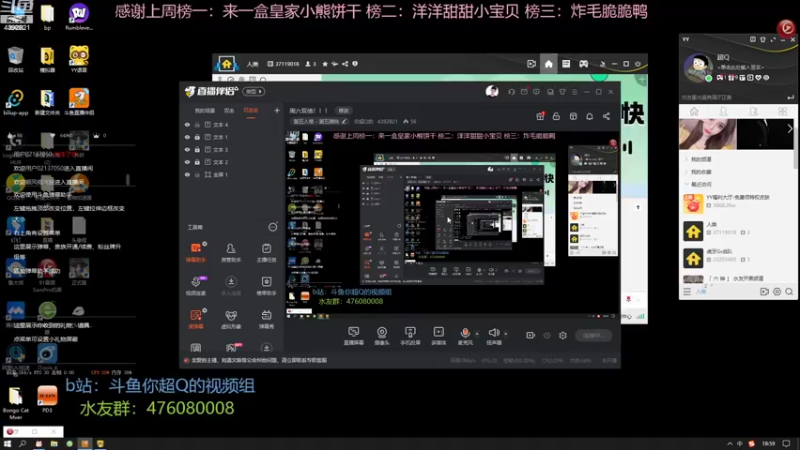Open the hamburger menu at YY panel bottom
This screenshot has height=450, width=800.
pos(687,291)
